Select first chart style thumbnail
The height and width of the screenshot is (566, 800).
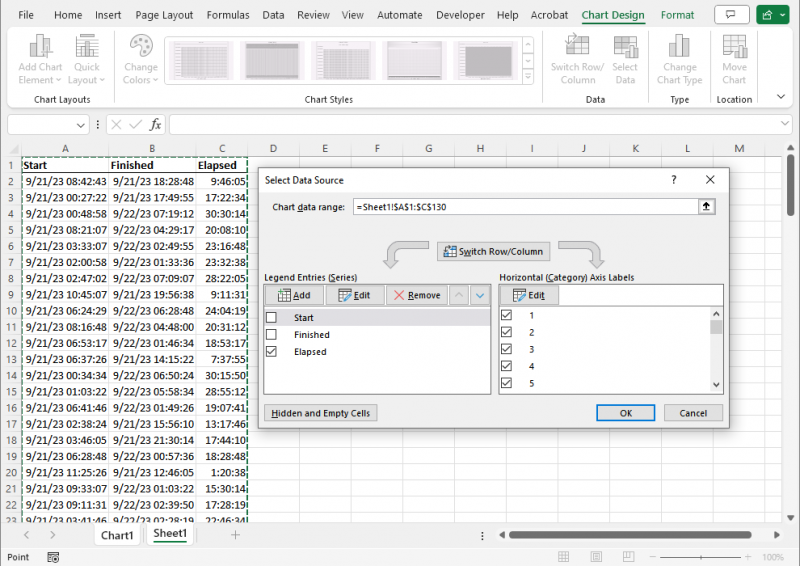201,61
